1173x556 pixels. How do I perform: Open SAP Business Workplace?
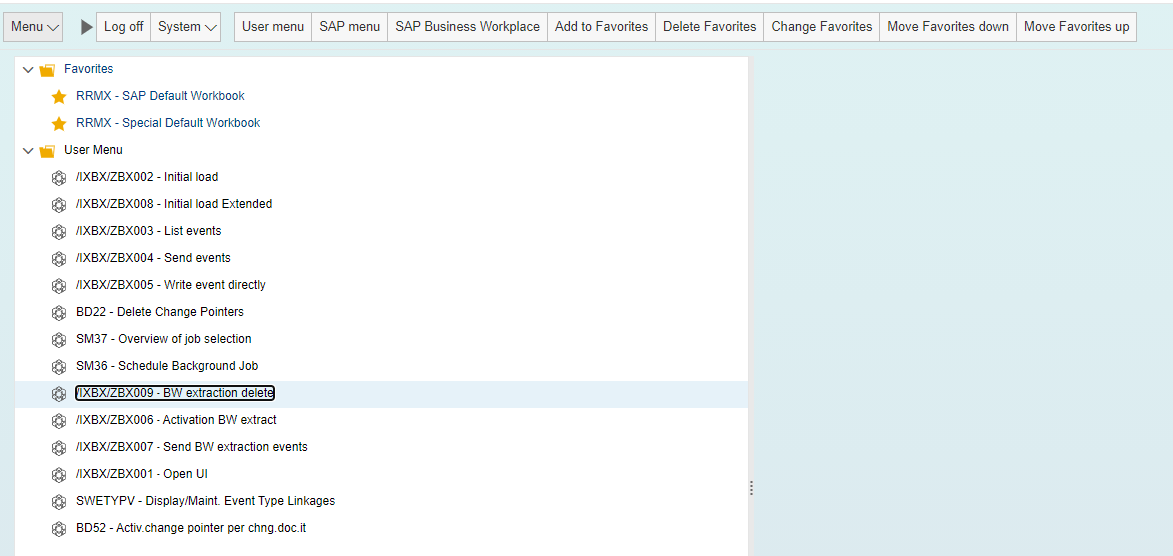pos(467,27)
